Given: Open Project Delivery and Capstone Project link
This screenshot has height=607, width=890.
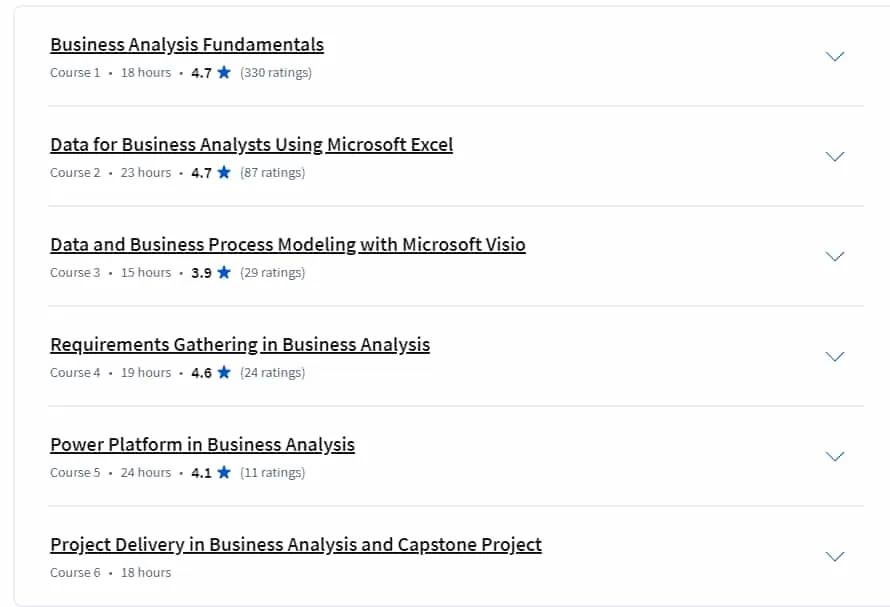Looking at the screenshot, I should (296, 544).
